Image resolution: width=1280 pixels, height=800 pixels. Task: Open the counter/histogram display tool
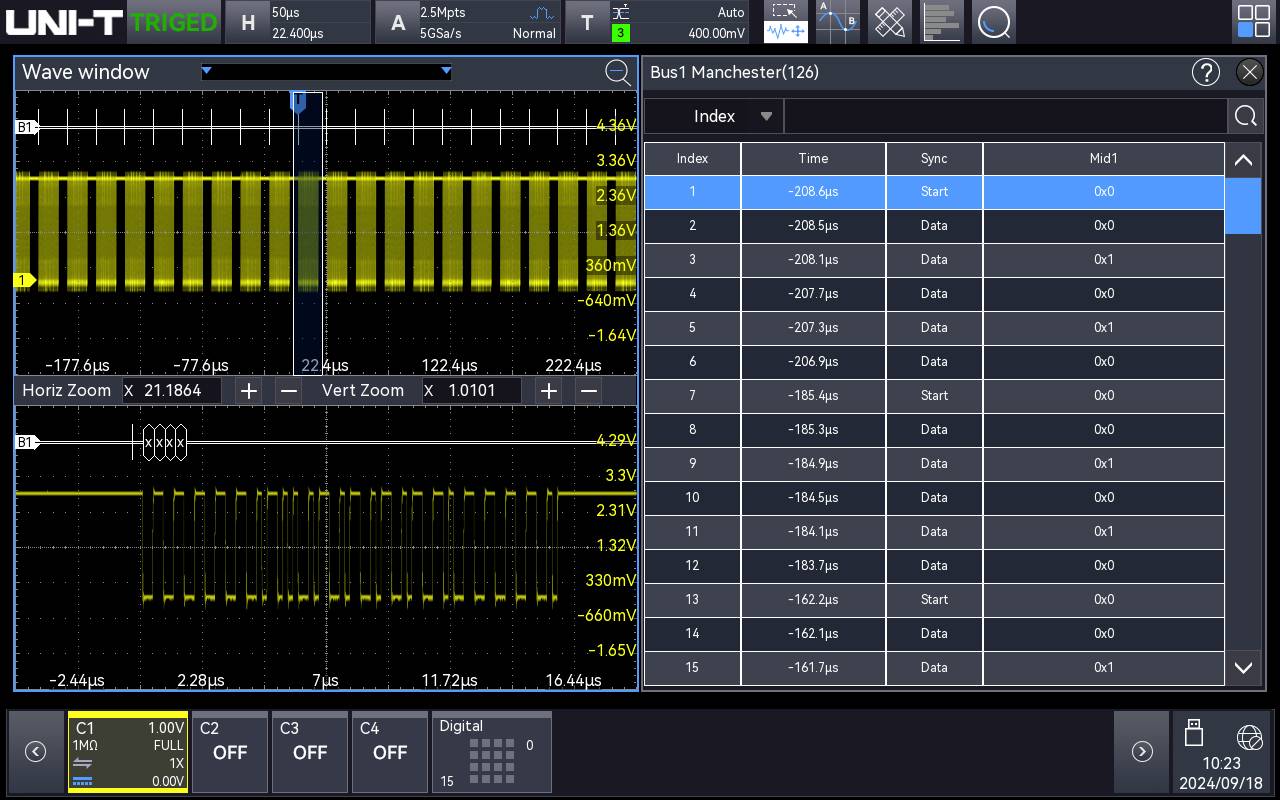click(x=941, y=21)
